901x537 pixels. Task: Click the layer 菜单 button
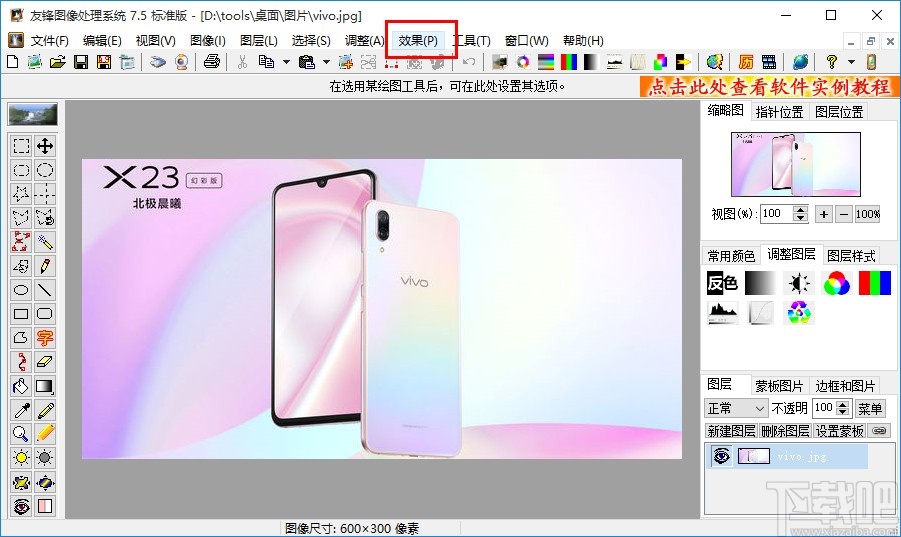click(x=870, y=408)
